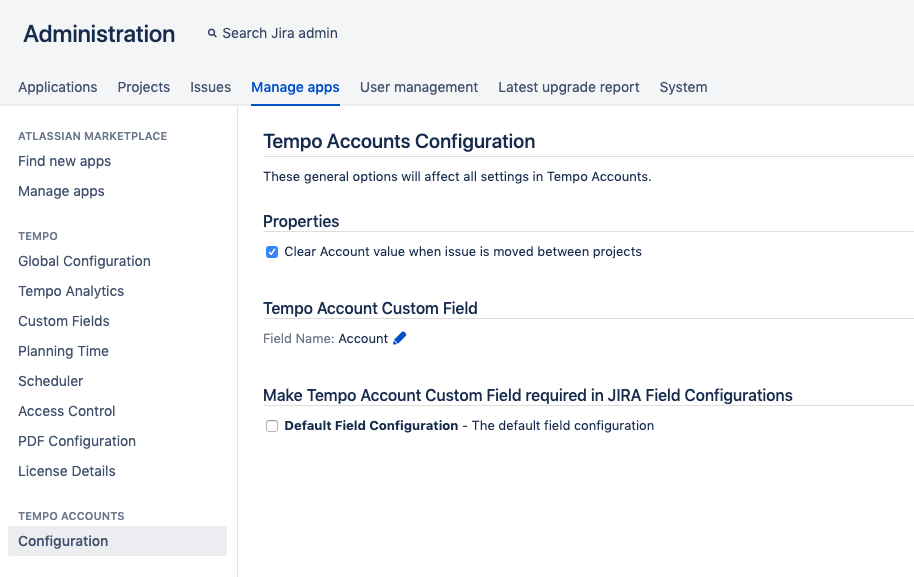Open the System tab
Screen dimensions: 914x577
coord(683,87)
